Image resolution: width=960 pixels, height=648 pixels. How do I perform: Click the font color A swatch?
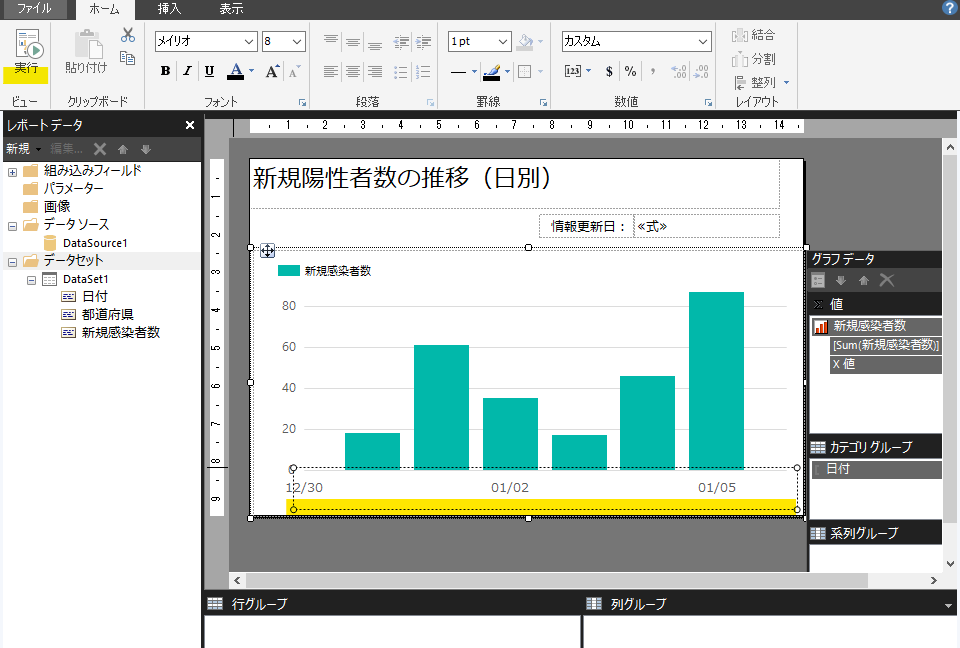tap(234, 71)
